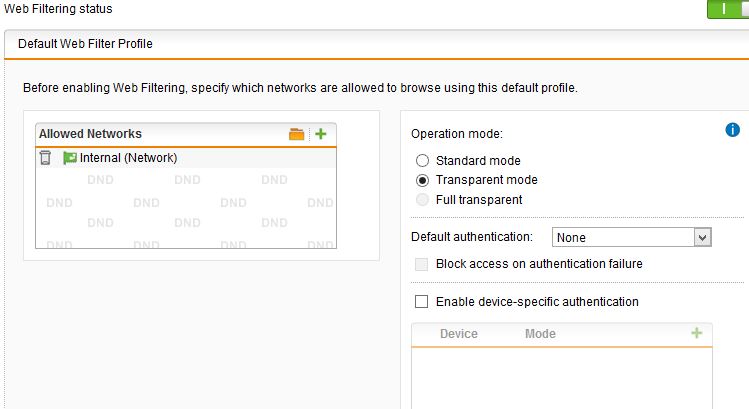Delete Internal (Network) via trash icon
This screenshot has width=749, height=409.
click(45, 158)
